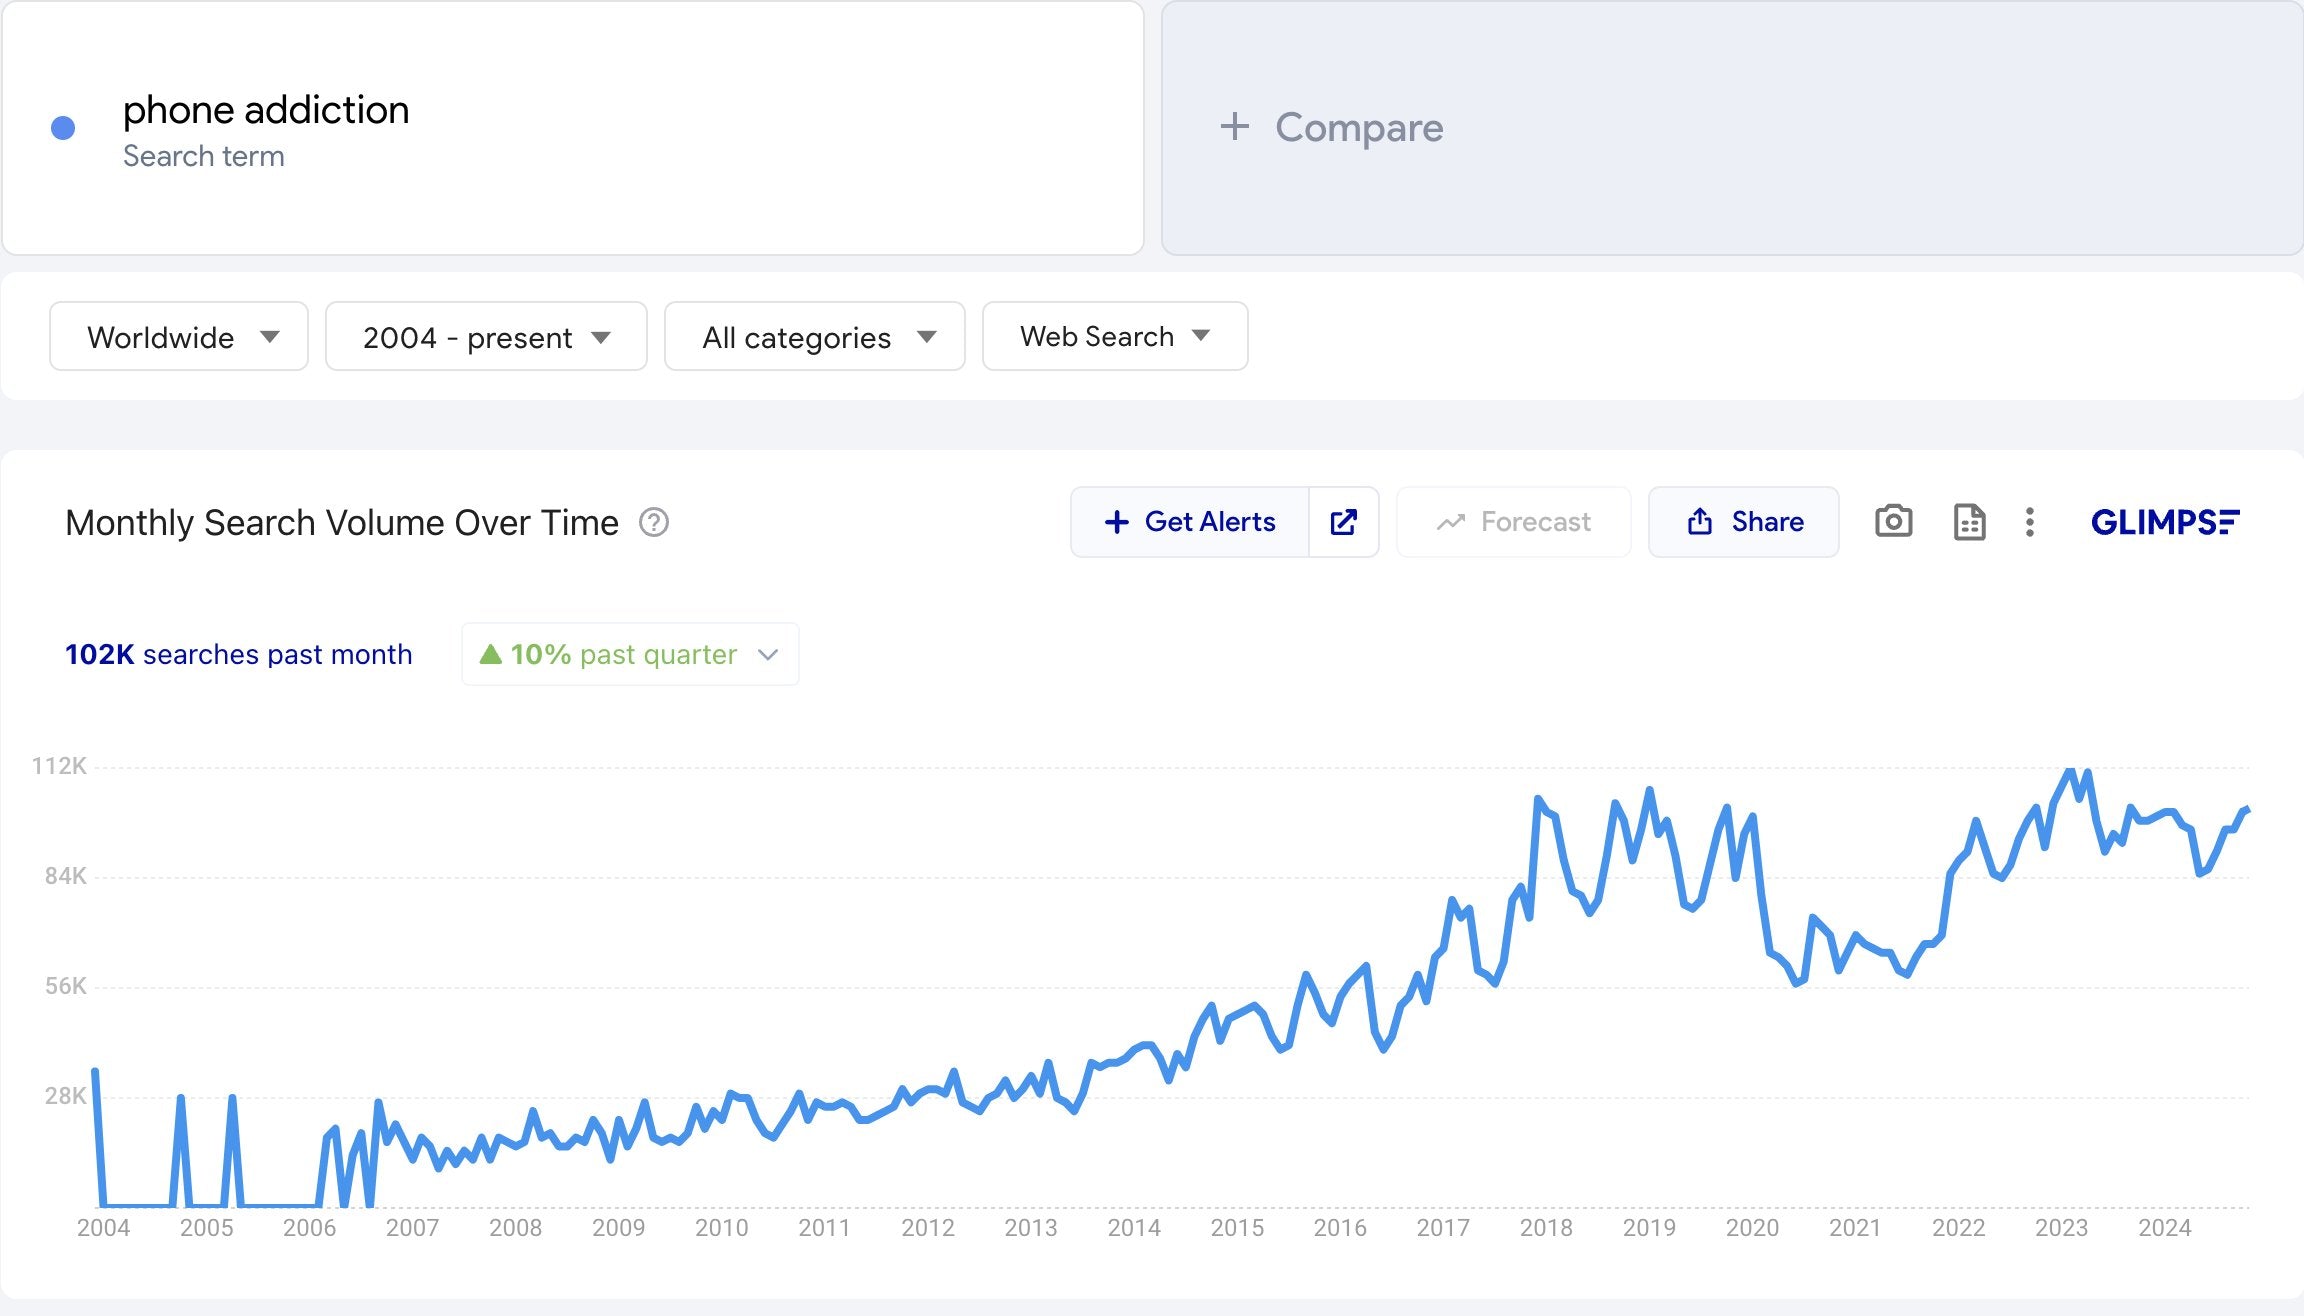Click the 2020 label on the x-axis

[x=1752, y=1228]
